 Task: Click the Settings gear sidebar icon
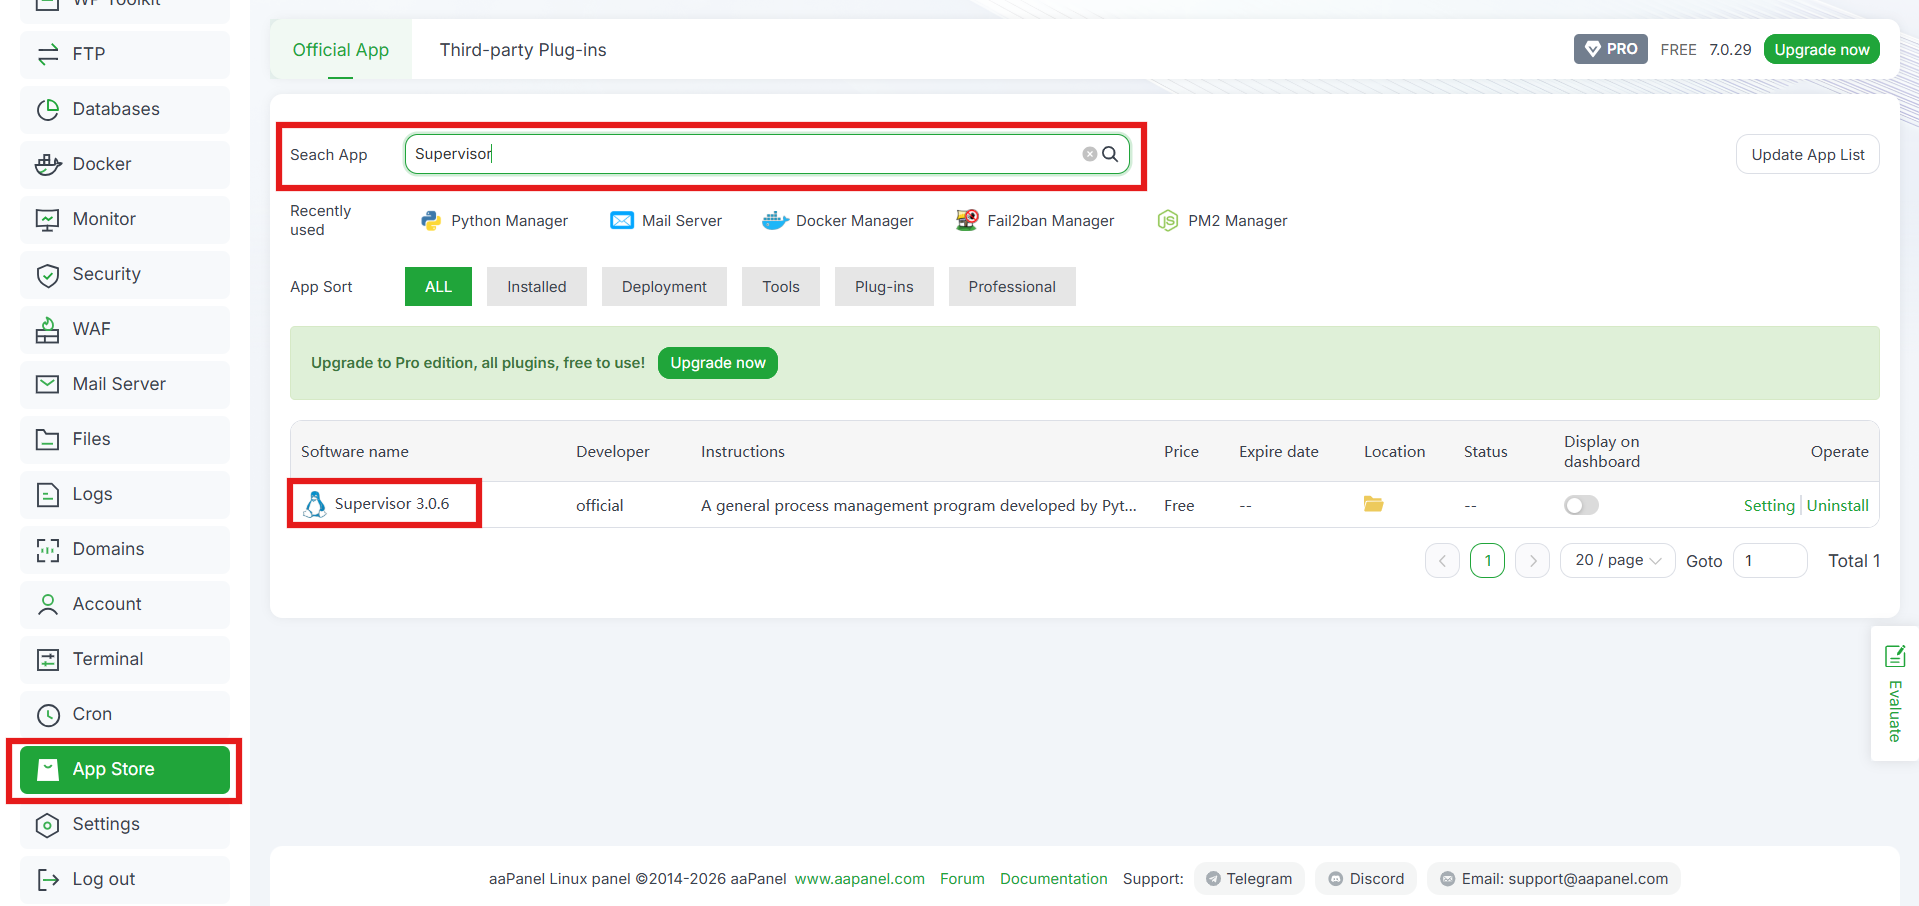point(48,824)
